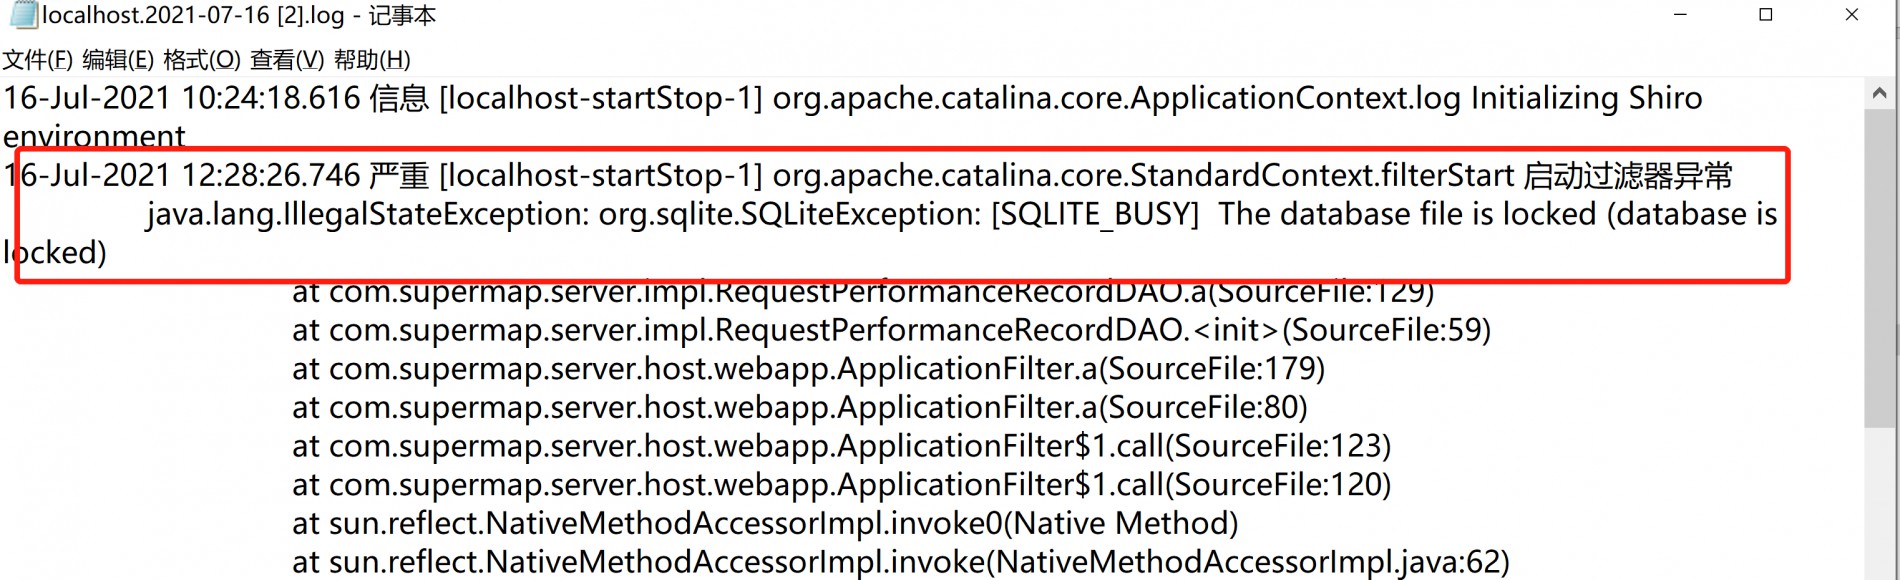Open the 格式(O) menu
Image resolution: width=1900 pixels, height=580 pixels.
pyautogui.click(x=202, y=60)
